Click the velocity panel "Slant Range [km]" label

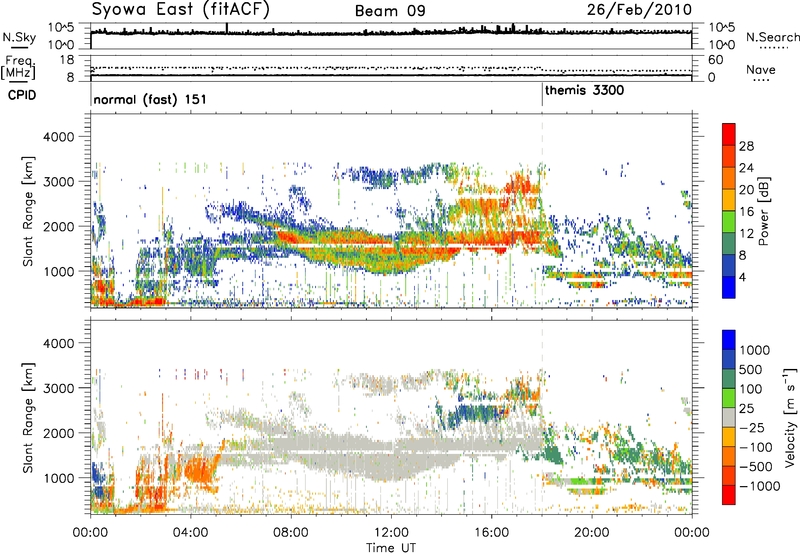pyautogui.click(x=29, y=417)
